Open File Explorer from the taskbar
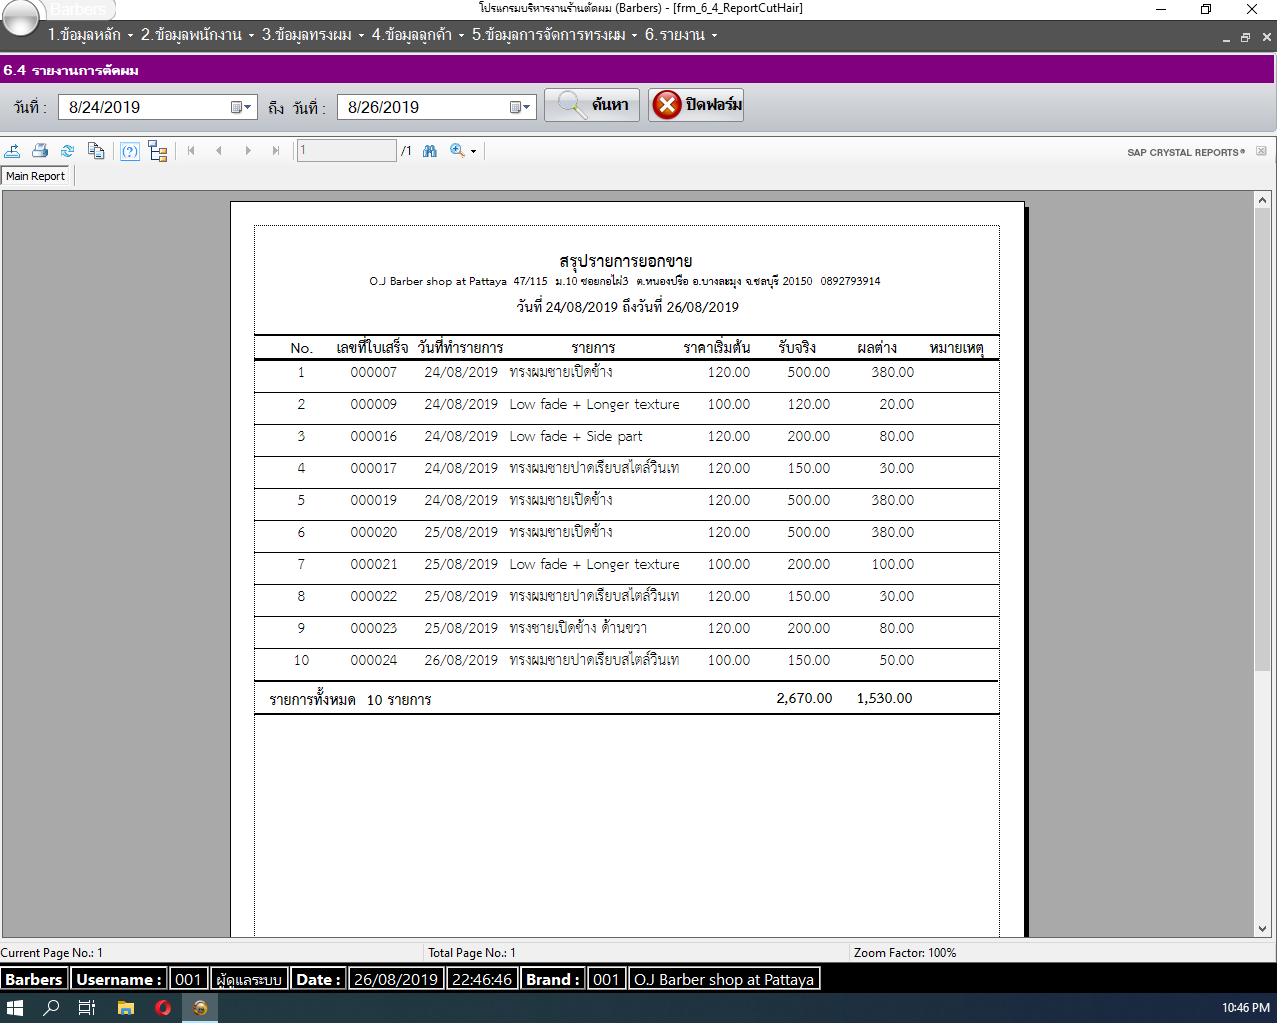Image resolution: width=1277 pixels, height=1023 pixels. [x=125, y=1007]
